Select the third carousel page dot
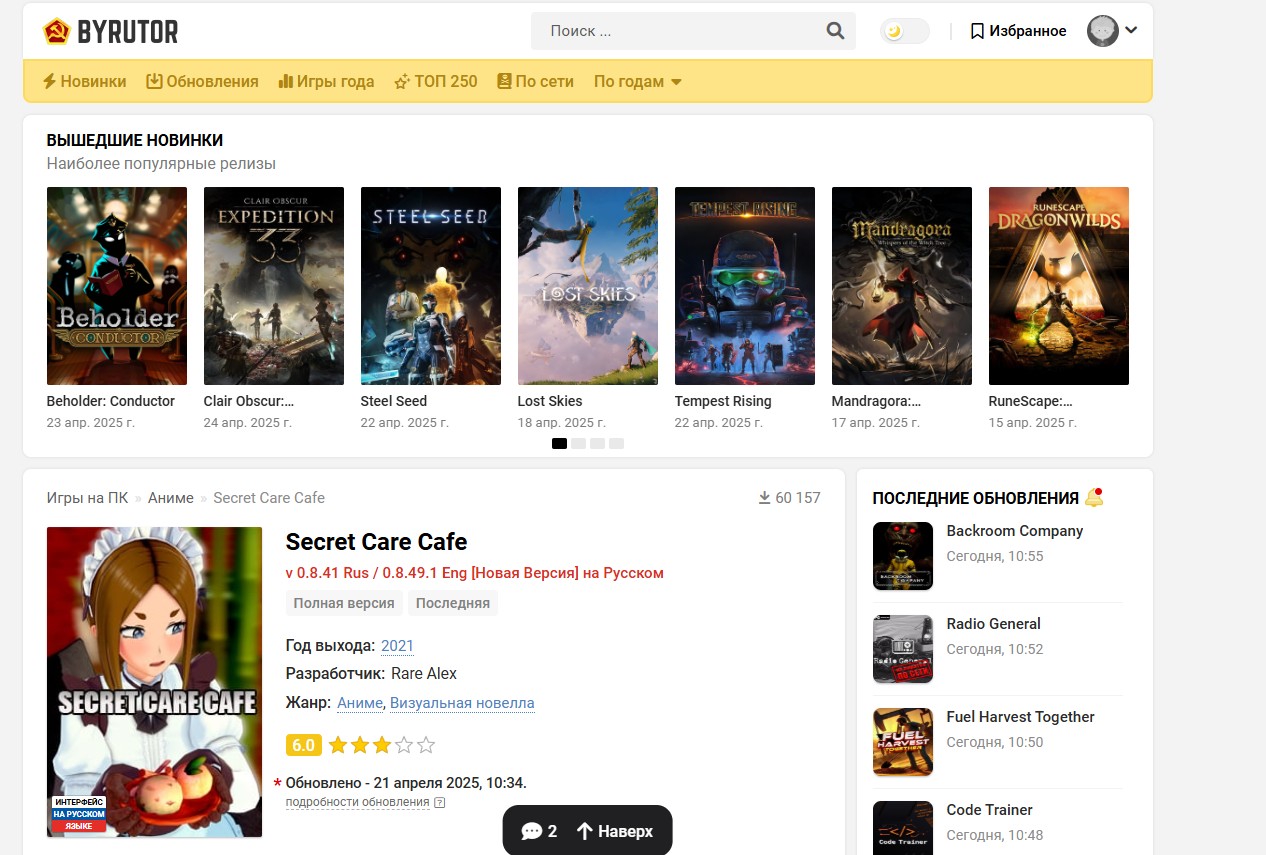The height and width of the screenshot is (855, 1266). coord(597,443)
